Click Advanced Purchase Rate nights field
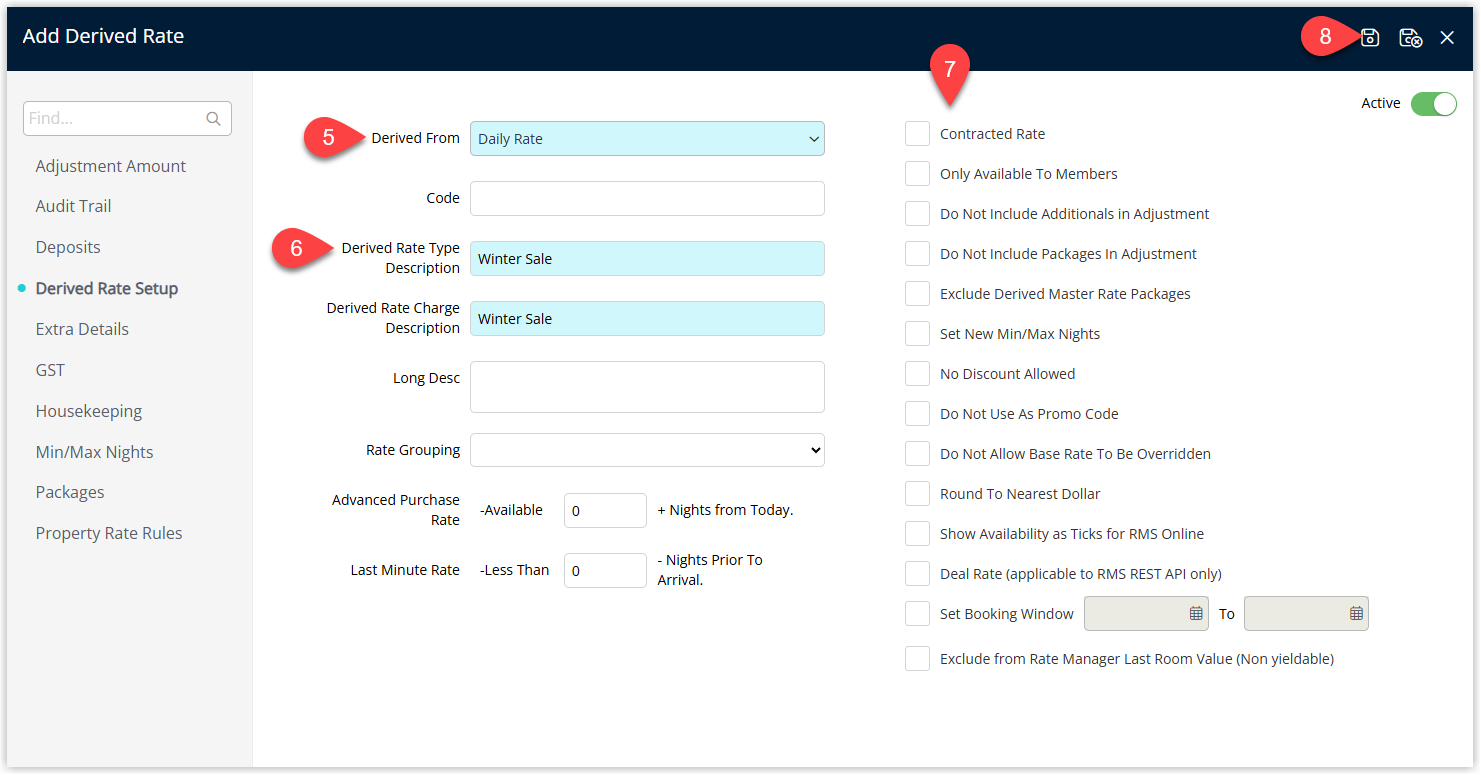 point(605,510)
